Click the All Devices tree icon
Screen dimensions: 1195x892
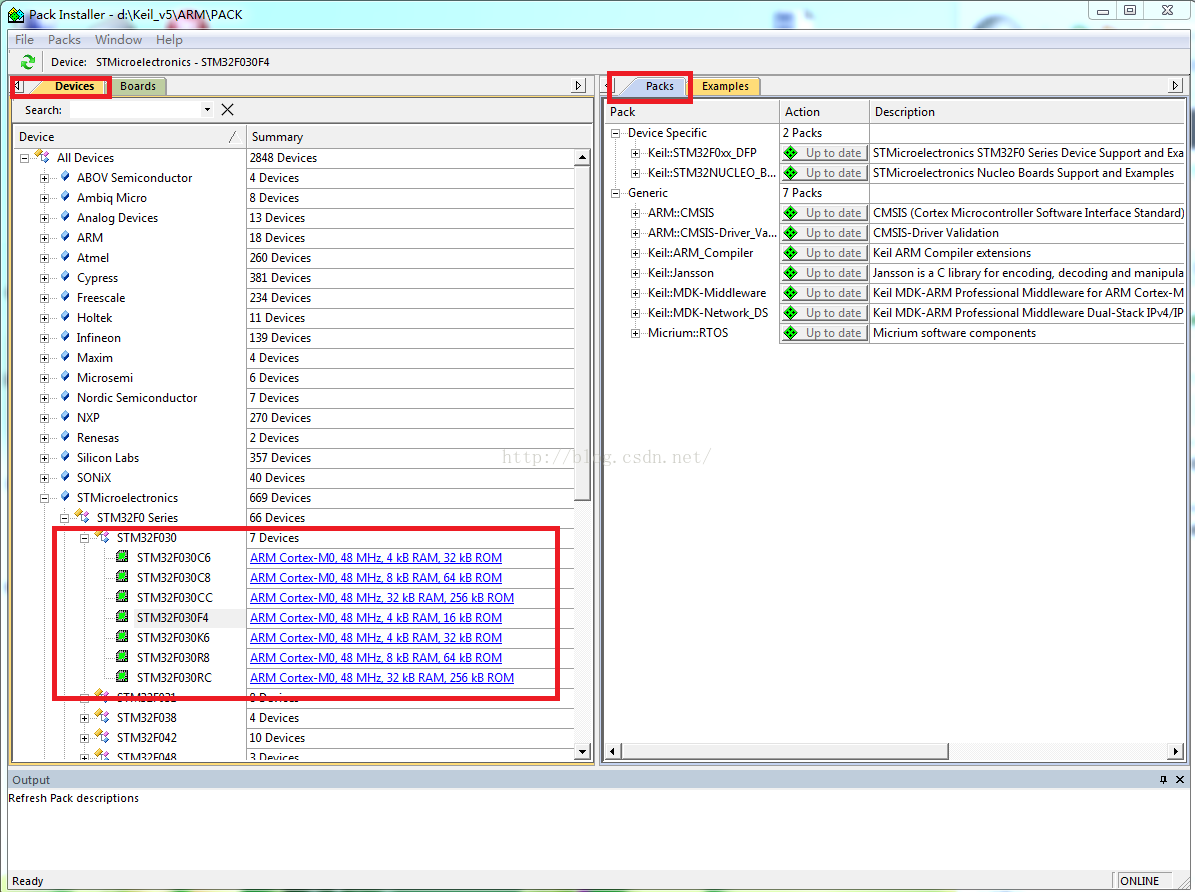click(43, 156)
